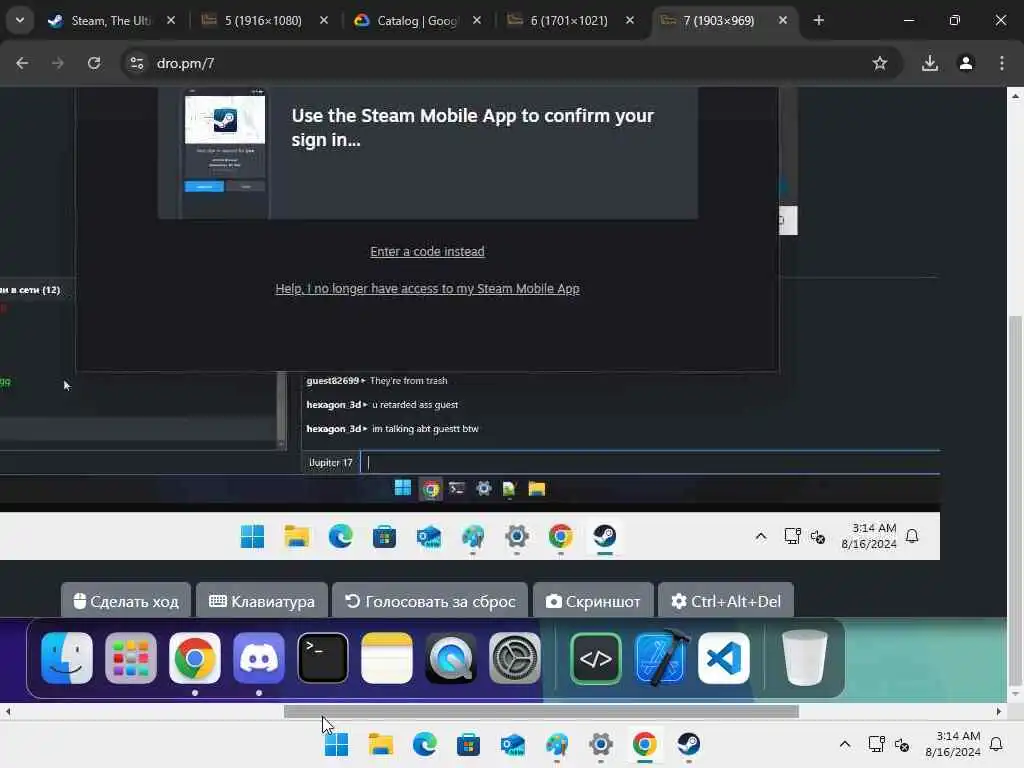Open the Windows Start menu at bottom

(x=336, y=744)
